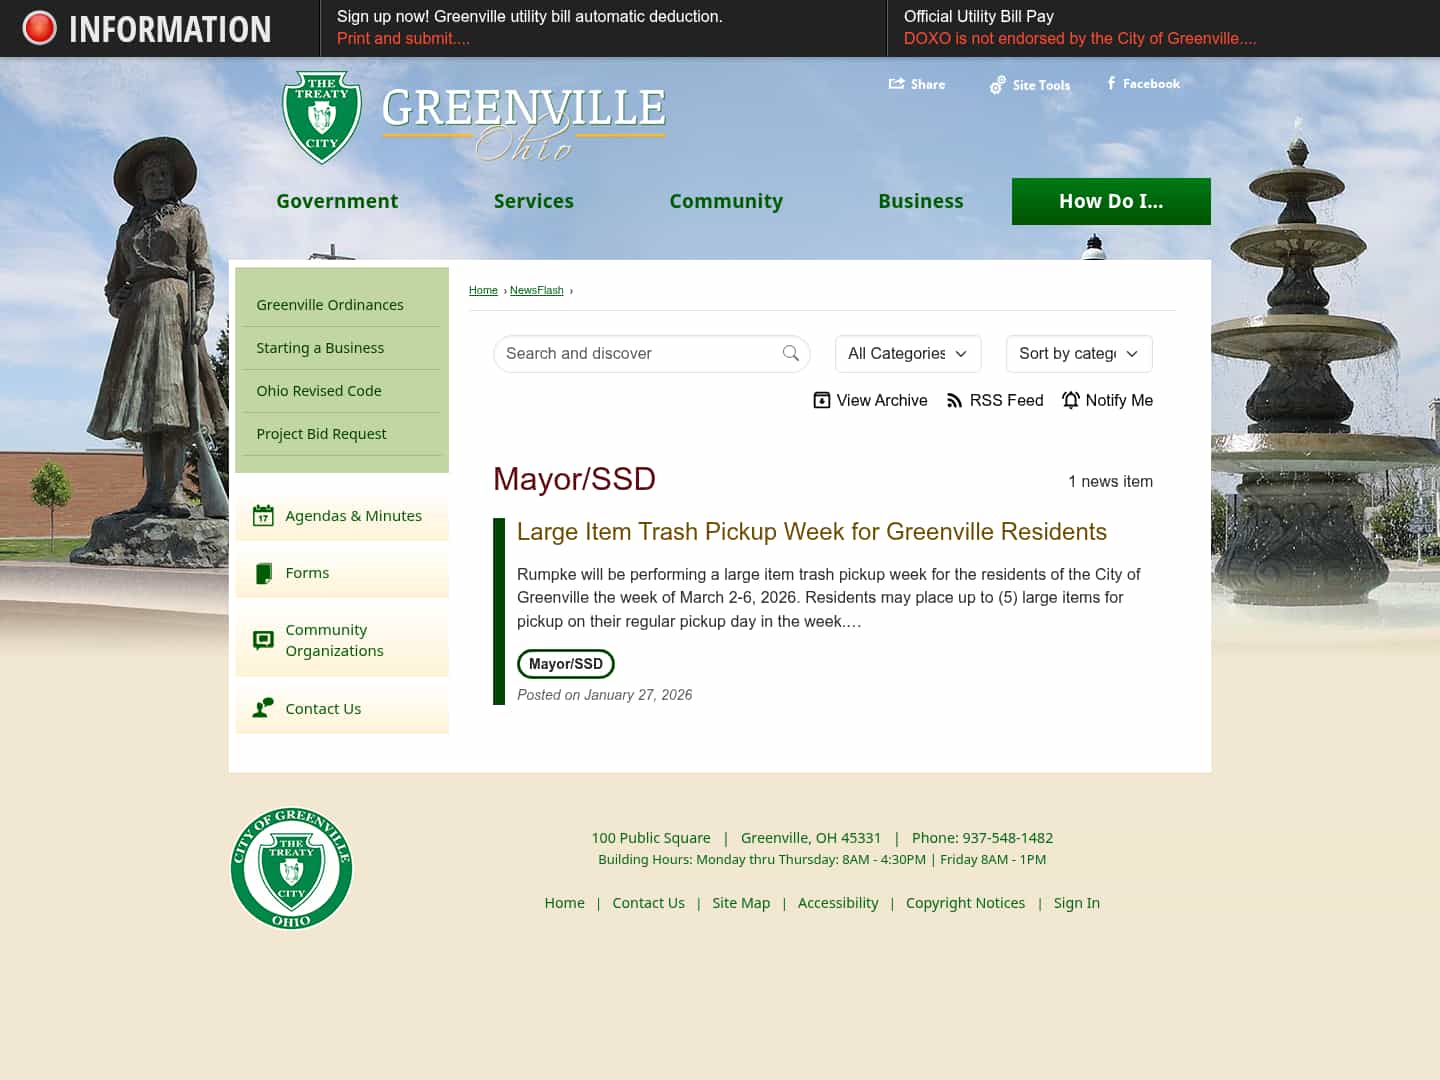This screenshot has height=1080, width=1440.
Task: Open the Services menu
Action: click(534, 201)
